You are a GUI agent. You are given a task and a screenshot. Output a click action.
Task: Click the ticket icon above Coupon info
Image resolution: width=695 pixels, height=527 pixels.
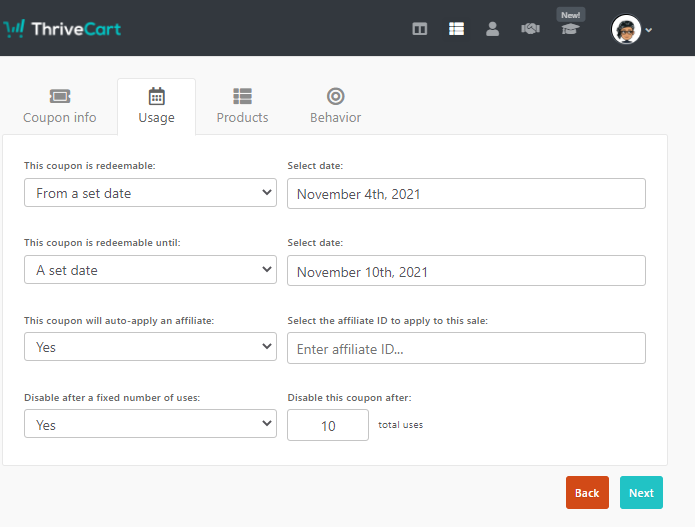60,96
